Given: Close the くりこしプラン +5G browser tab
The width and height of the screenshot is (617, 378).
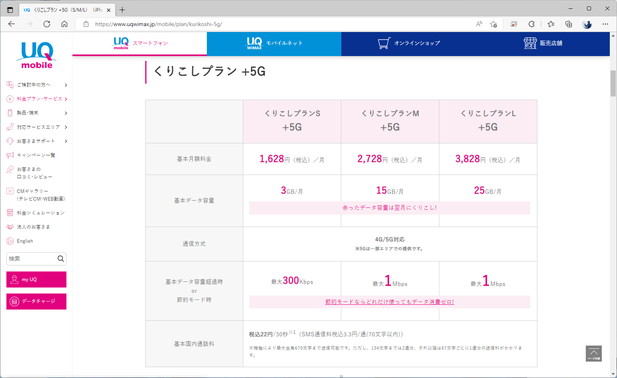Looking at the screenshot, I should pos(109,10).
